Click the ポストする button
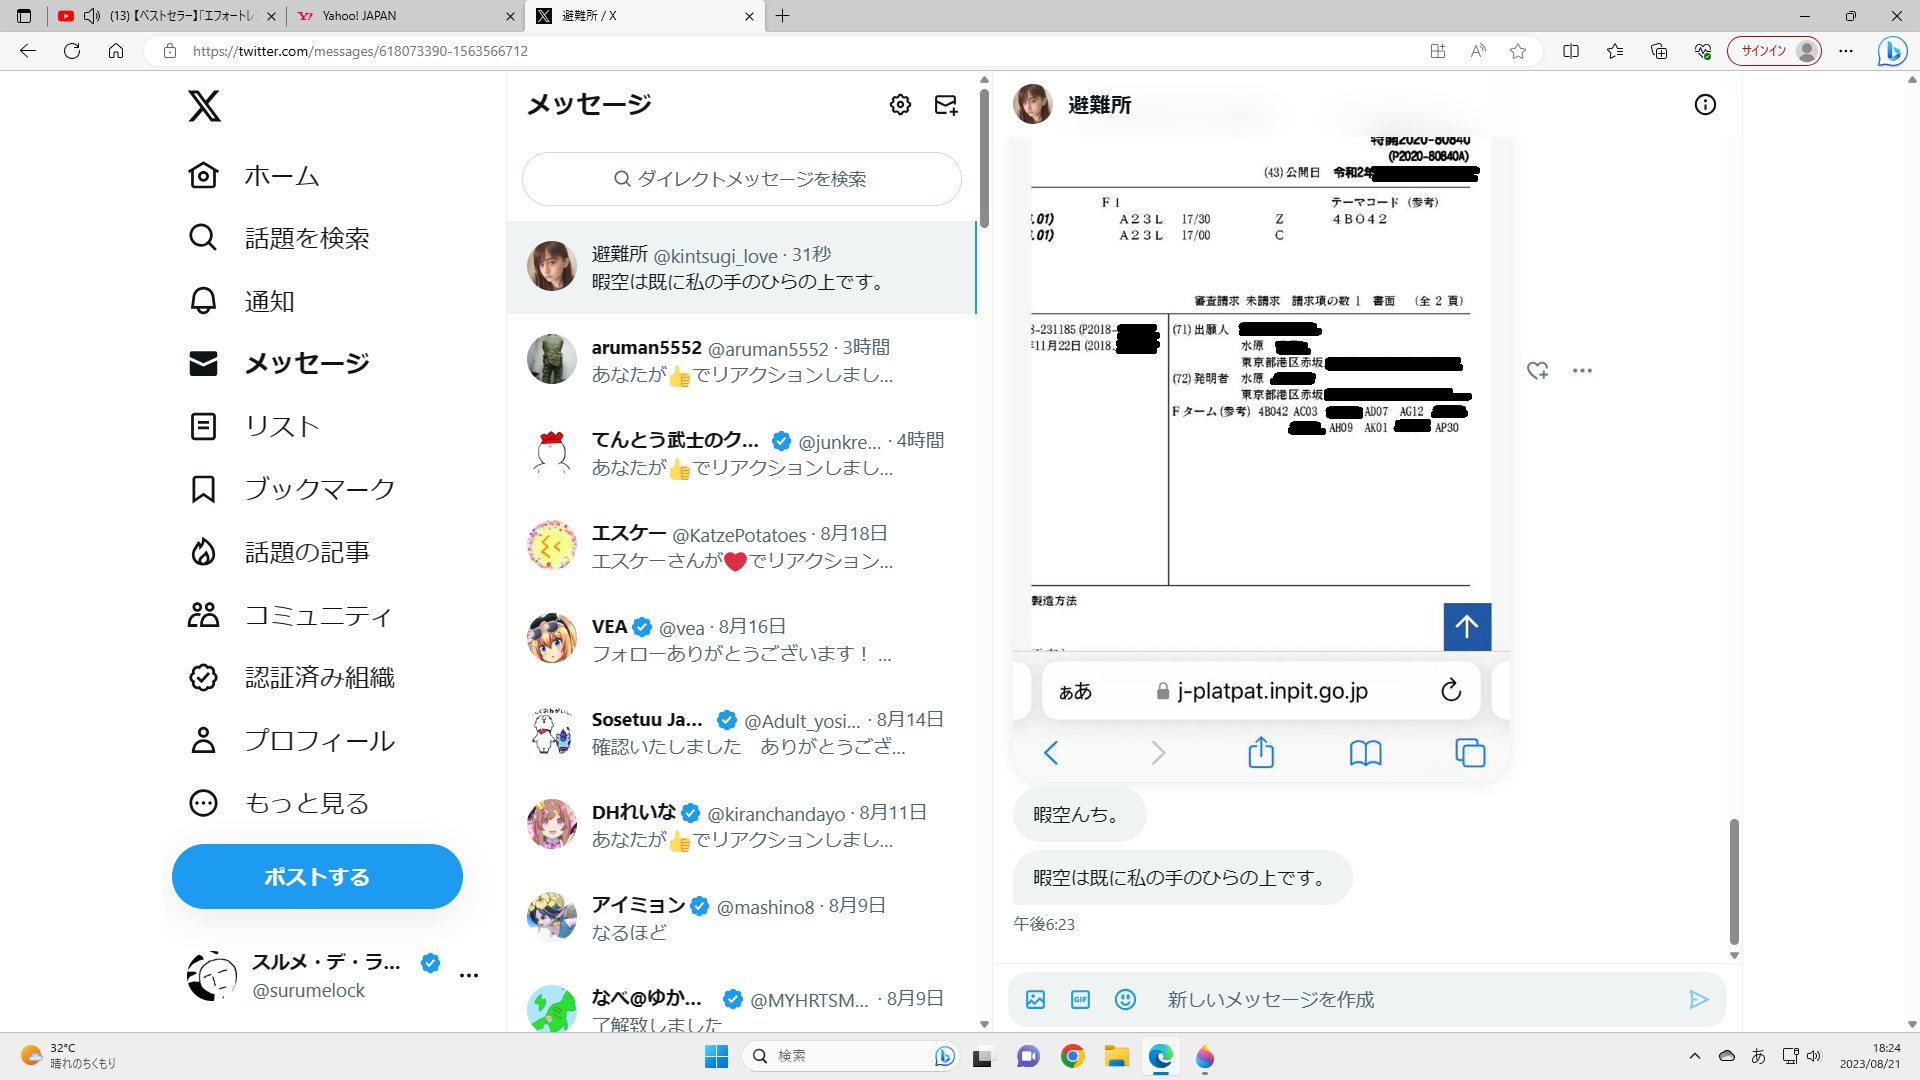1920x1080 pixels. click(x=317, y=877)
